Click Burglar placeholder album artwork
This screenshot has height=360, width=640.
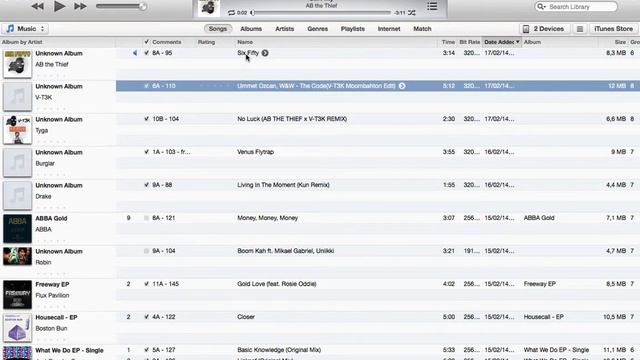coord(18,163)
